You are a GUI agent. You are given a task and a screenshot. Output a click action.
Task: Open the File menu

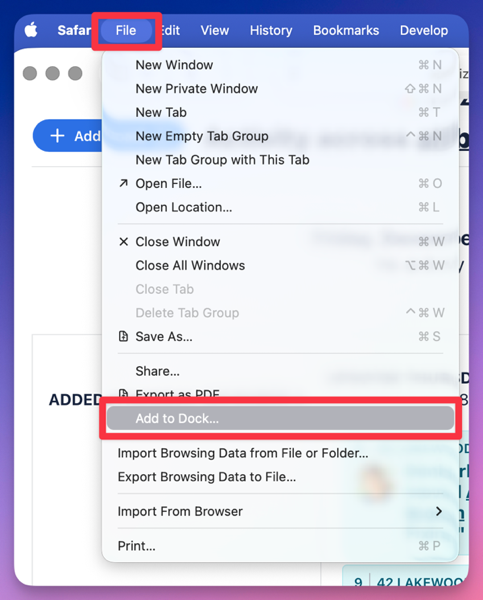tap(126, 30)
